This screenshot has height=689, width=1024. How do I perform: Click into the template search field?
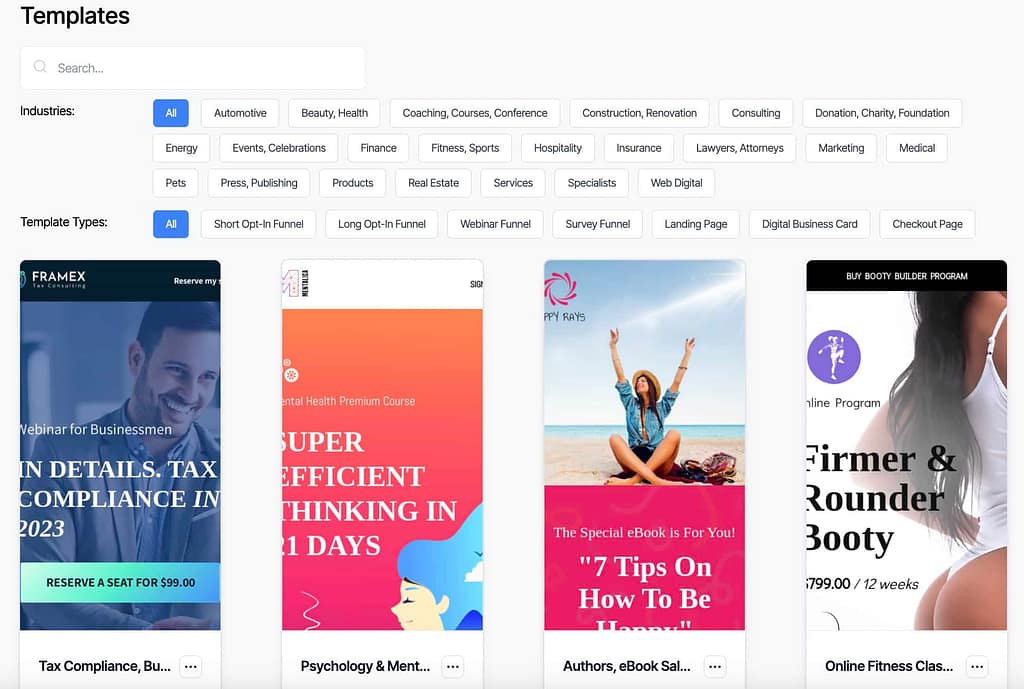click(200, 68)
